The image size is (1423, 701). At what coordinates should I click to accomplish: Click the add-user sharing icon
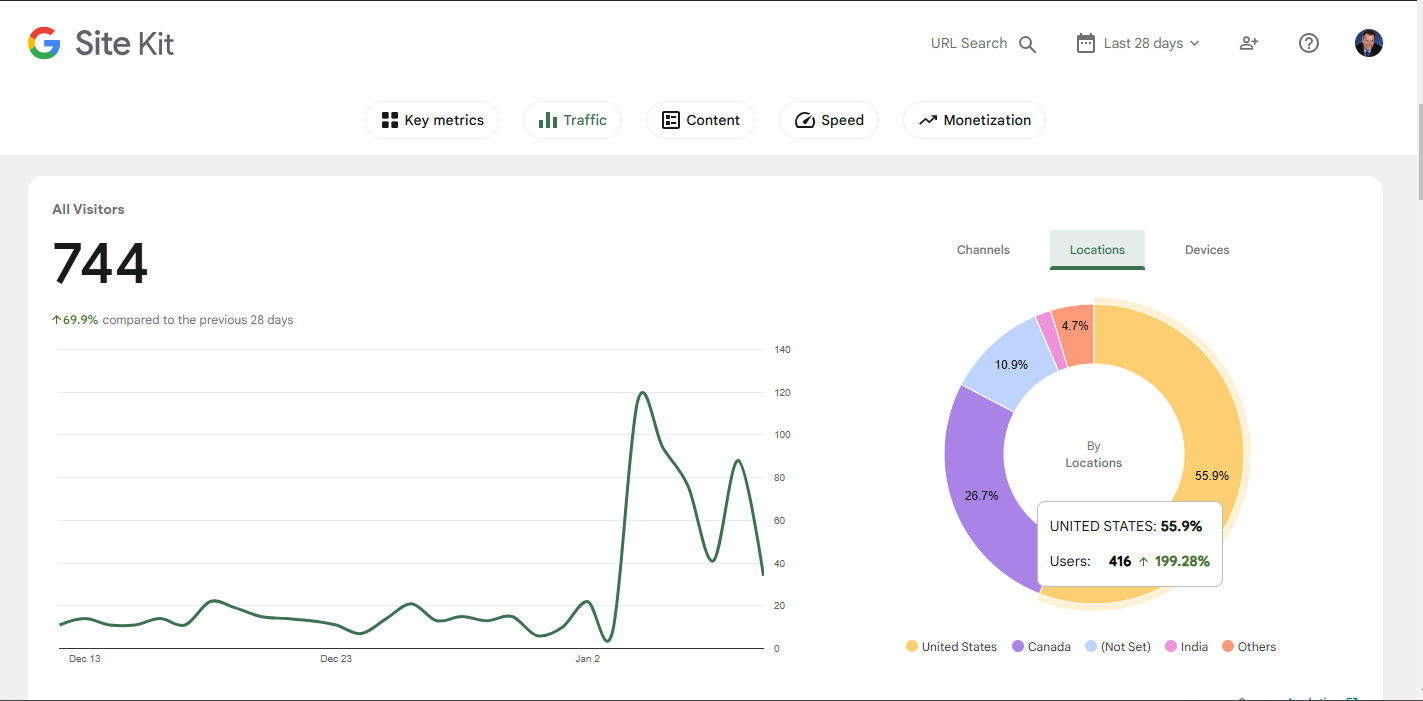point(1248,43)
